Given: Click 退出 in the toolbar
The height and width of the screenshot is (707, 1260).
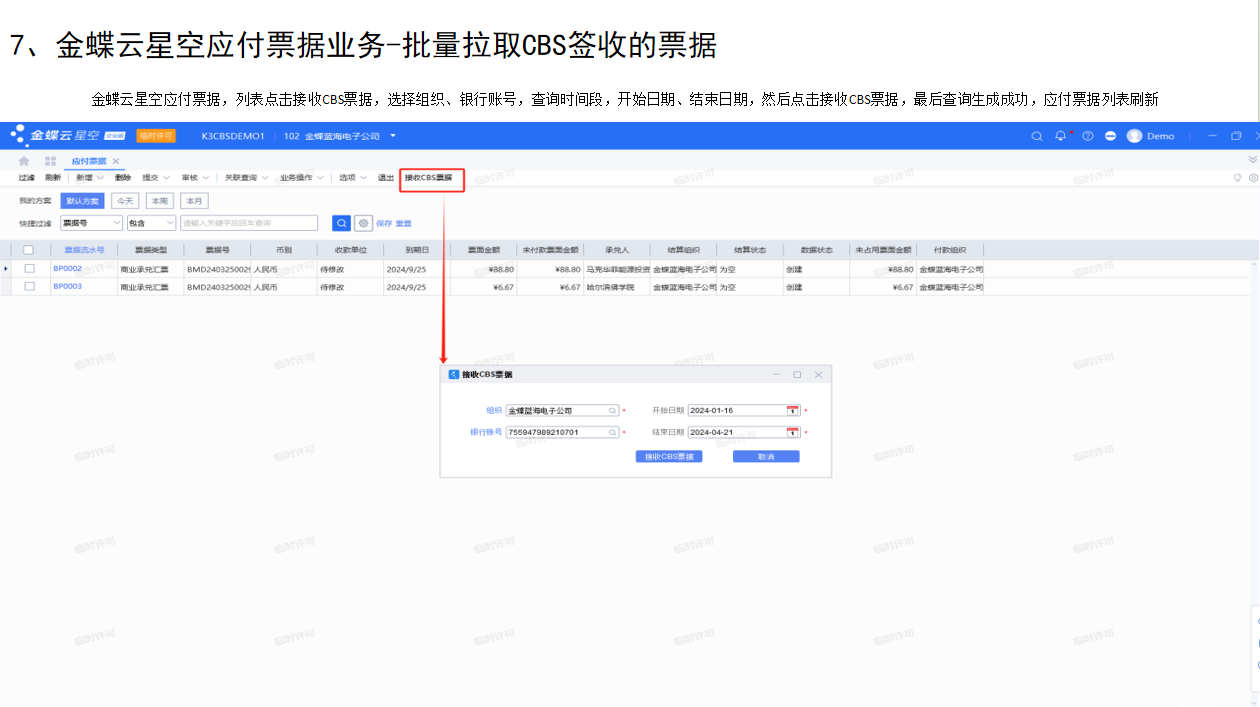Looking at the screenshot, I should (x=386, y=177).
